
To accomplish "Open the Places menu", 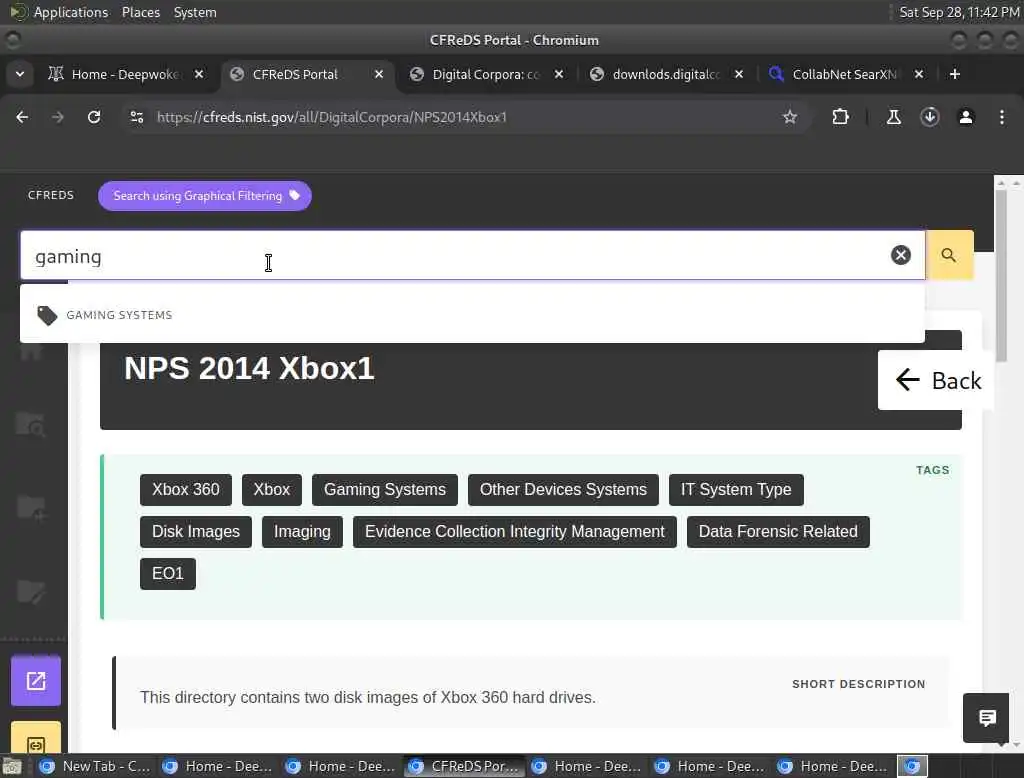I will pos(140,12).
